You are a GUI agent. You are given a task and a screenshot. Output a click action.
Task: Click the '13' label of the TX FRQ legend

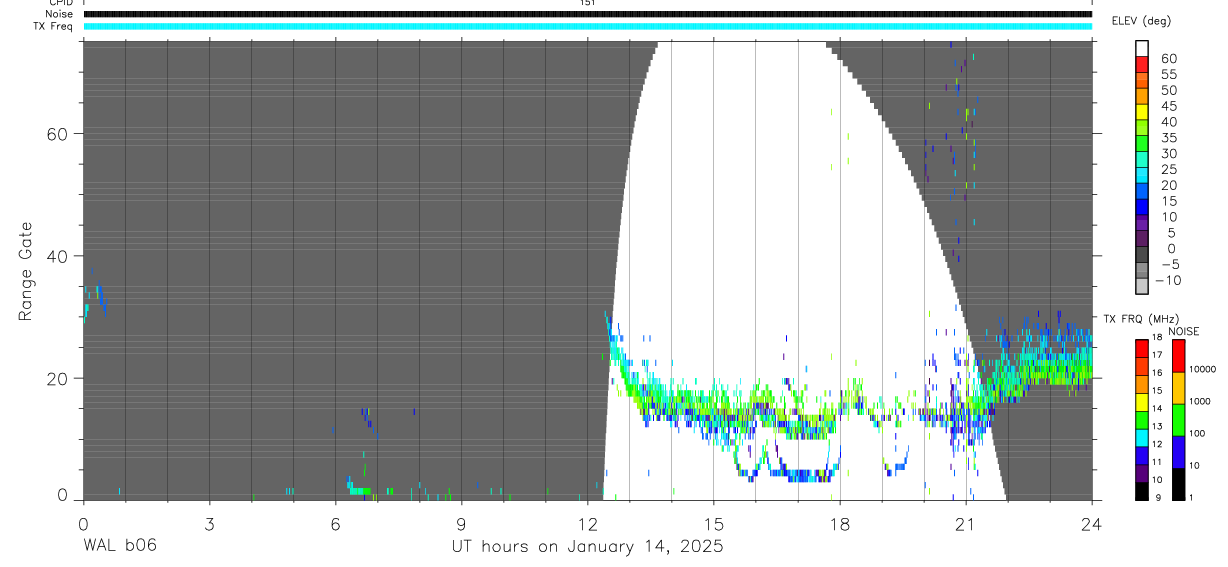(x=1157, y=426)
